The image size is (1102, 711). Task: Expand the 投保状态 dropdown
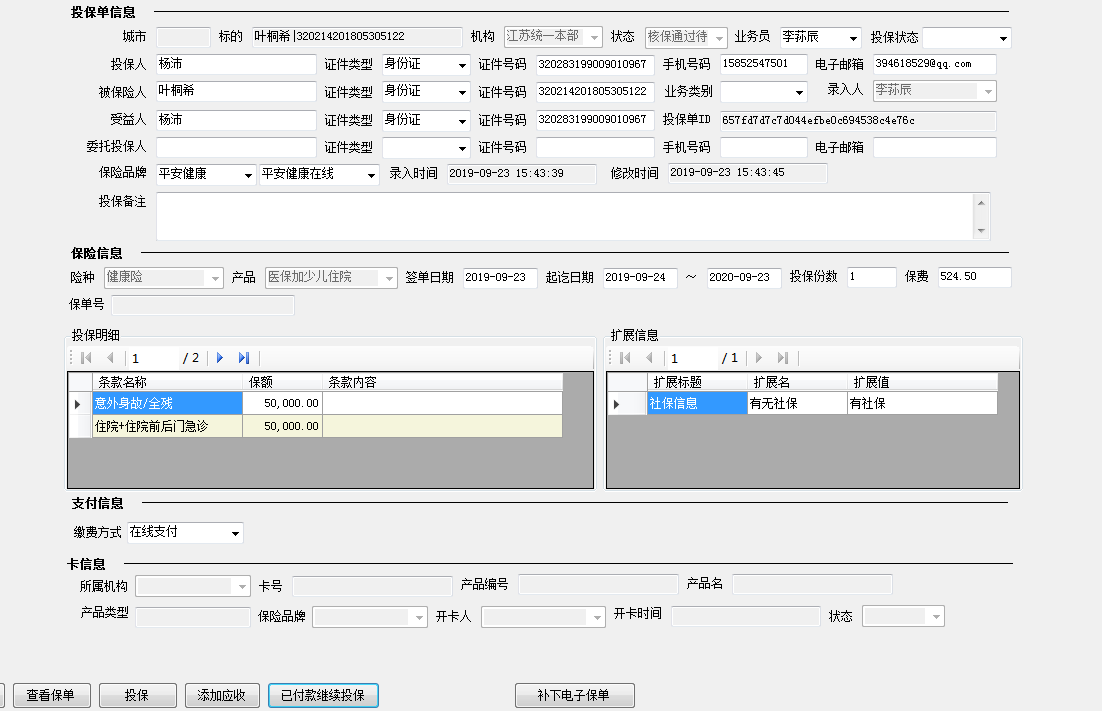pyautogui.click(x=1003, y=38)
